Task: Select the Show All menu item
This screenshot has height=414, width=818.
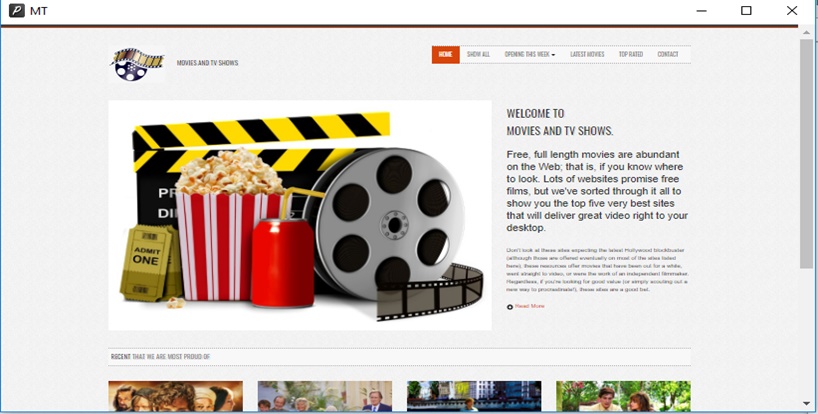Action: point(478,54)
